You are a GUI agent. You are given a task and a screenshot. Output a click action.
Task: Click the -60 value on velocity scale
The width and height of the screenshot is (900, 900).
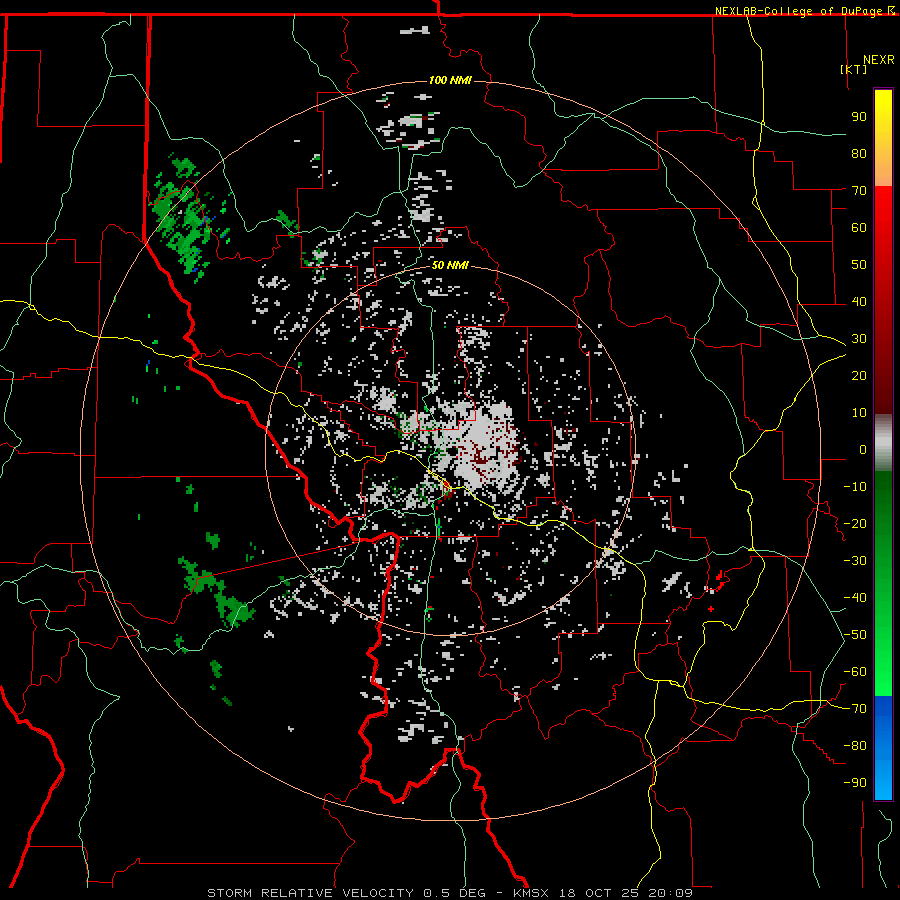(x=855, y=672)
